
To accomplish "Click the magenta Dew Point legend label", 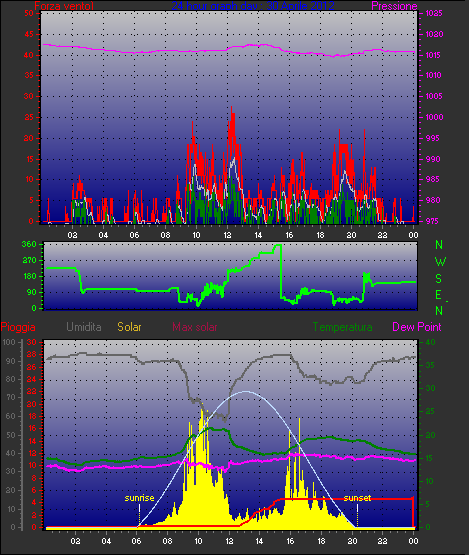I will [x=417, y=327].
